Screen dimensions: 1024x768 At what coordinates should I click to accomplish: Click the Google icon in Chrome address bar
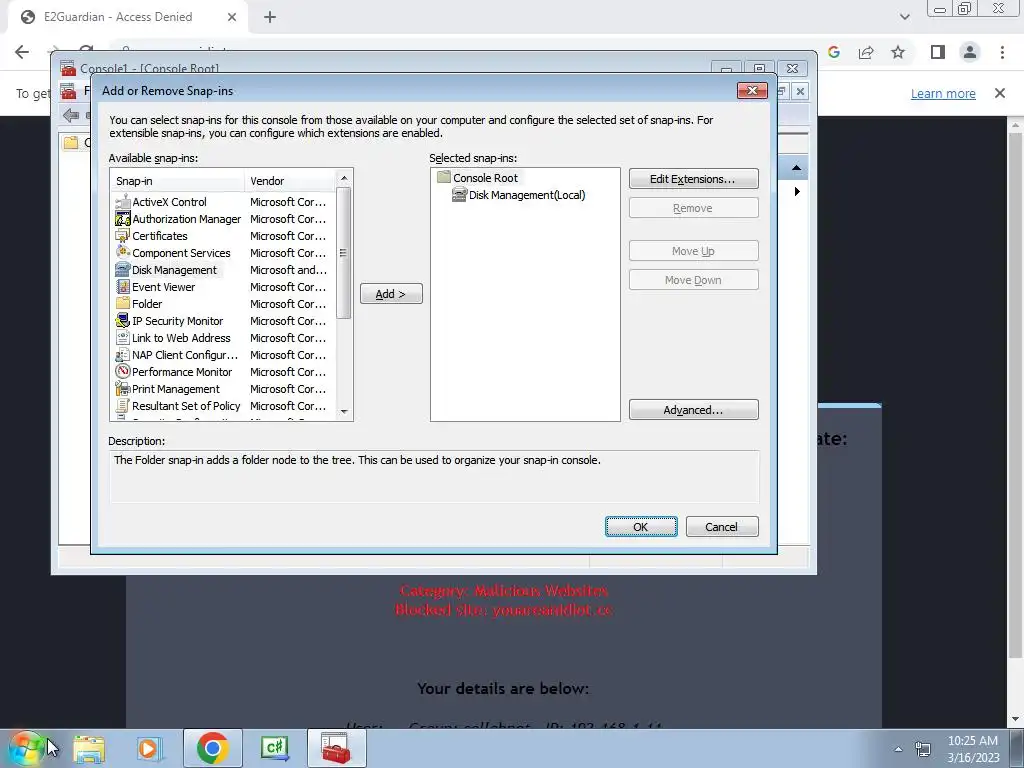tap(834, 52)
